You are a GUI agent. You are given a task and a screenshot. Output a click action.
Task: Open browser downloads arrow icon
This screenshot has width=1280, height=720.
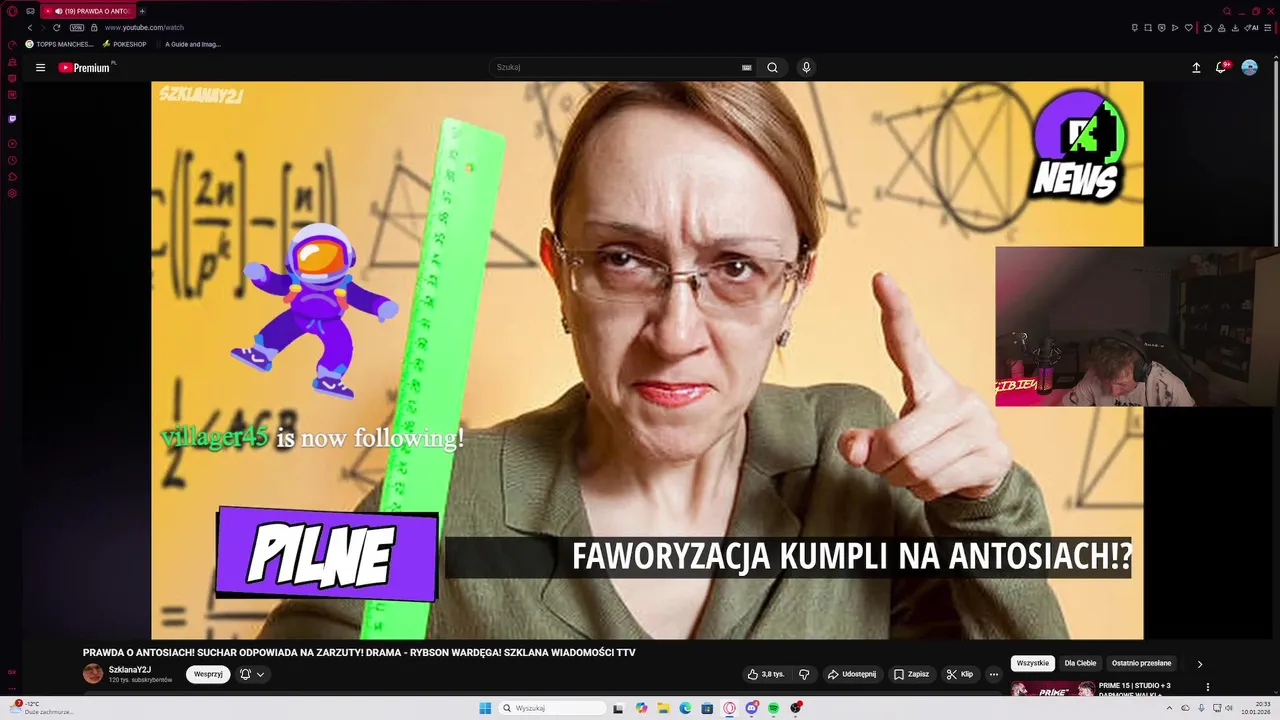tap(1235, 27)
